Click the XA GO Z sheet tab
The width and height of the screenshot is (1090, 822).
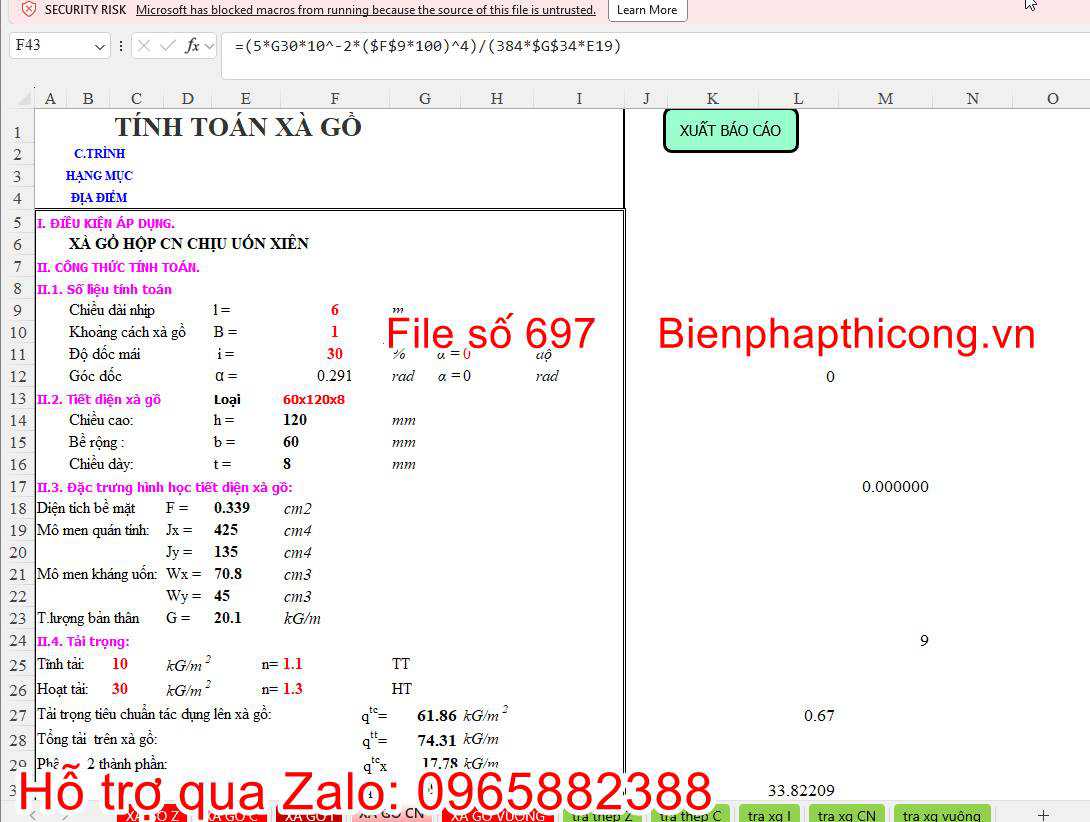click(151, 814)
